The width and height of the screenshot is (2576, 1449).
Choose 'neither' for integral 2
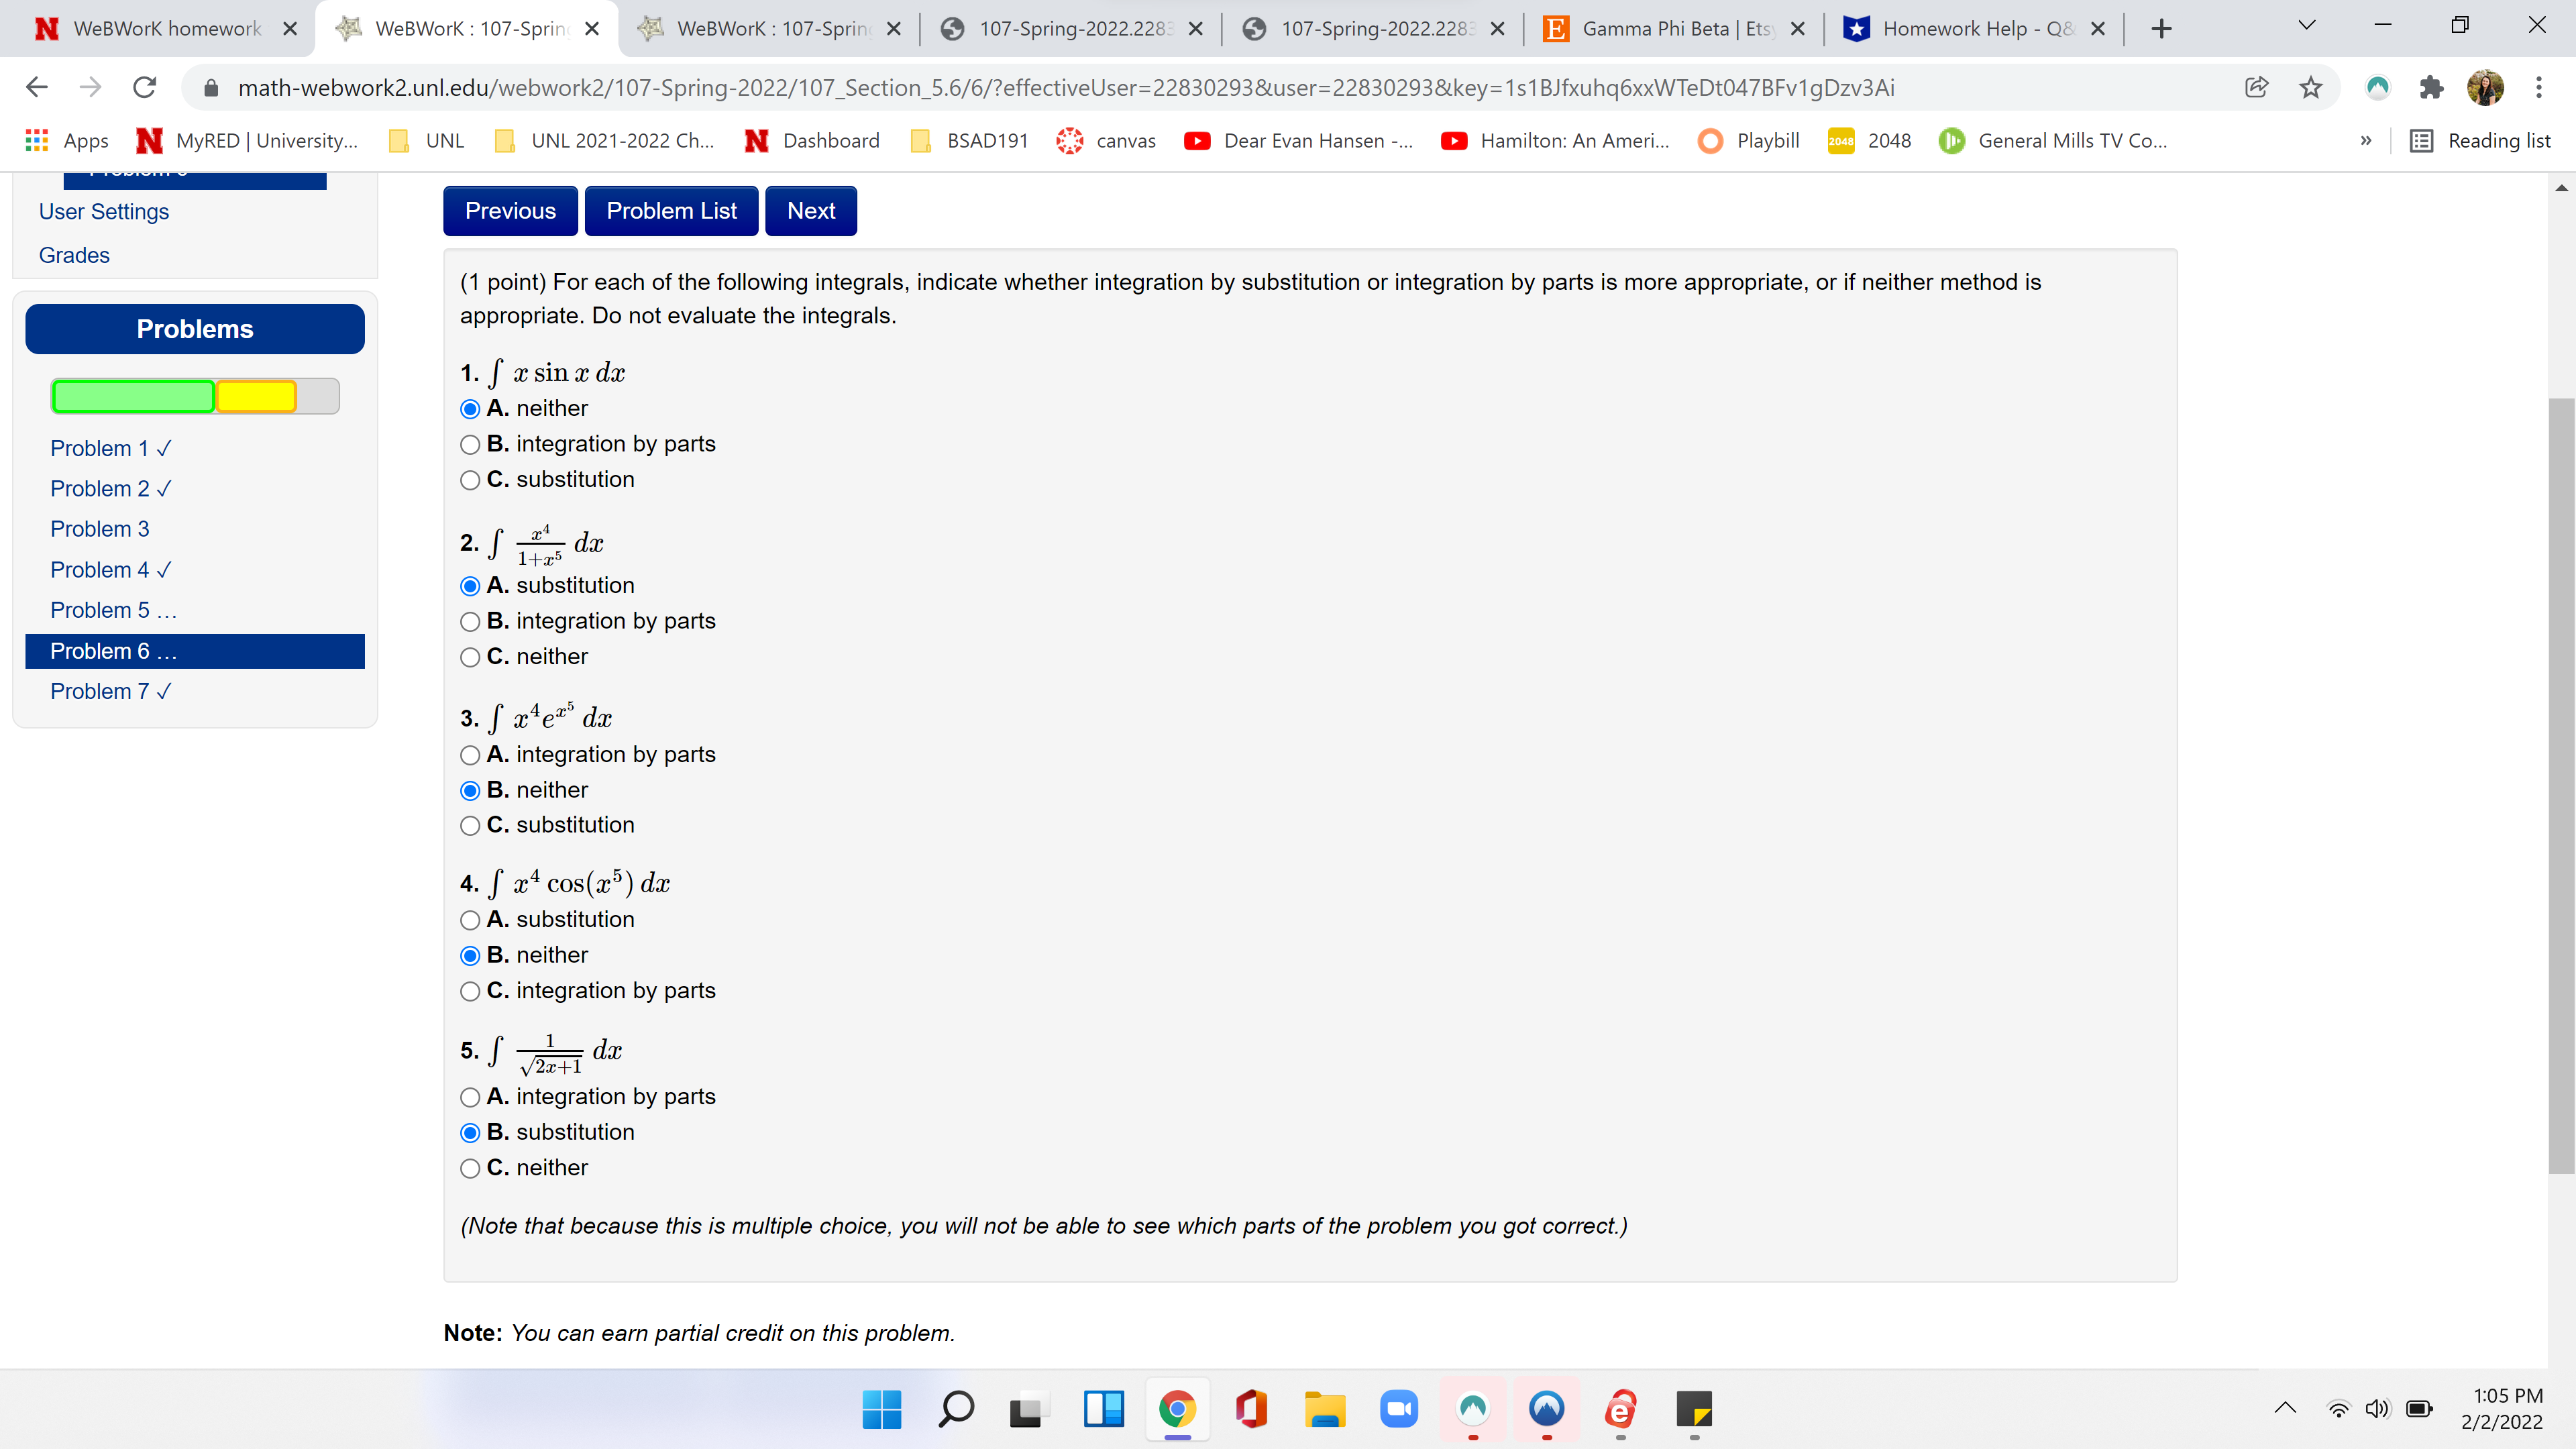coord(470,657)
